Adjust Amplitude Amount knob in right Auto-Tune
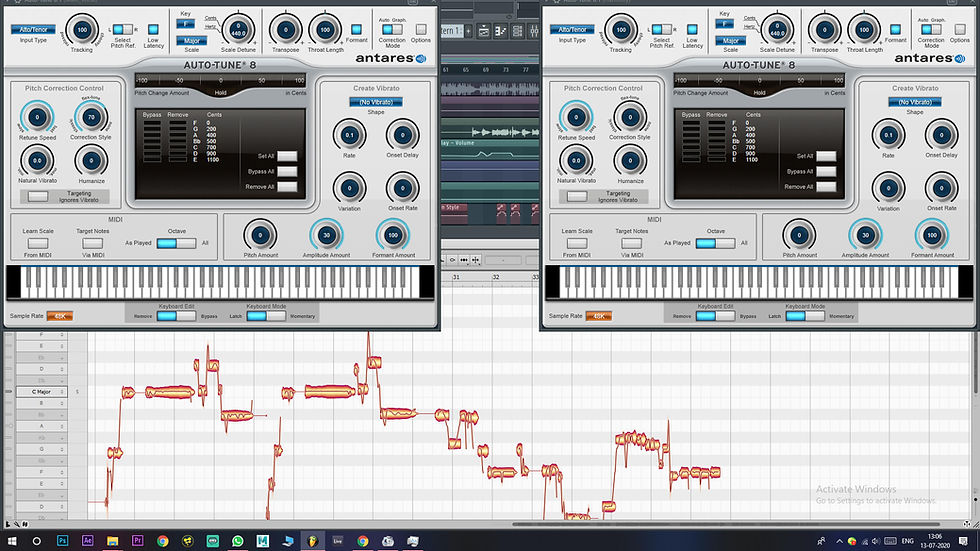This screenshot has width=980, height=551. coord(865,235)
